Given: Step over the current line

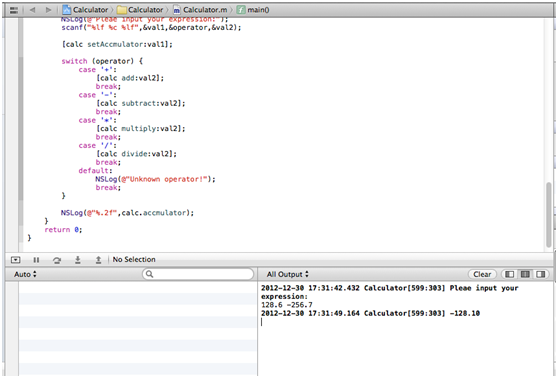Looking at the screenshot, I should click(57, 260).
